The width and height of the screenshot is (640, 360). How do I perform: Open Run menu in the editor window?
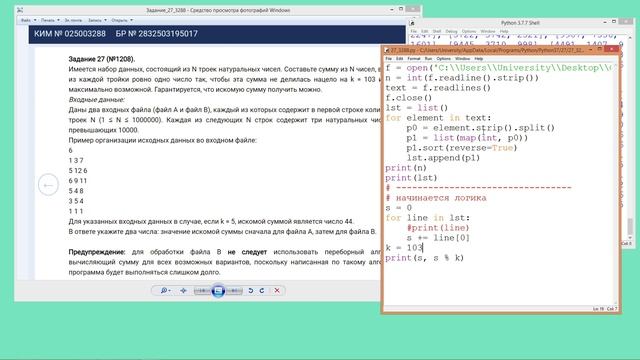tap(428, 59)
